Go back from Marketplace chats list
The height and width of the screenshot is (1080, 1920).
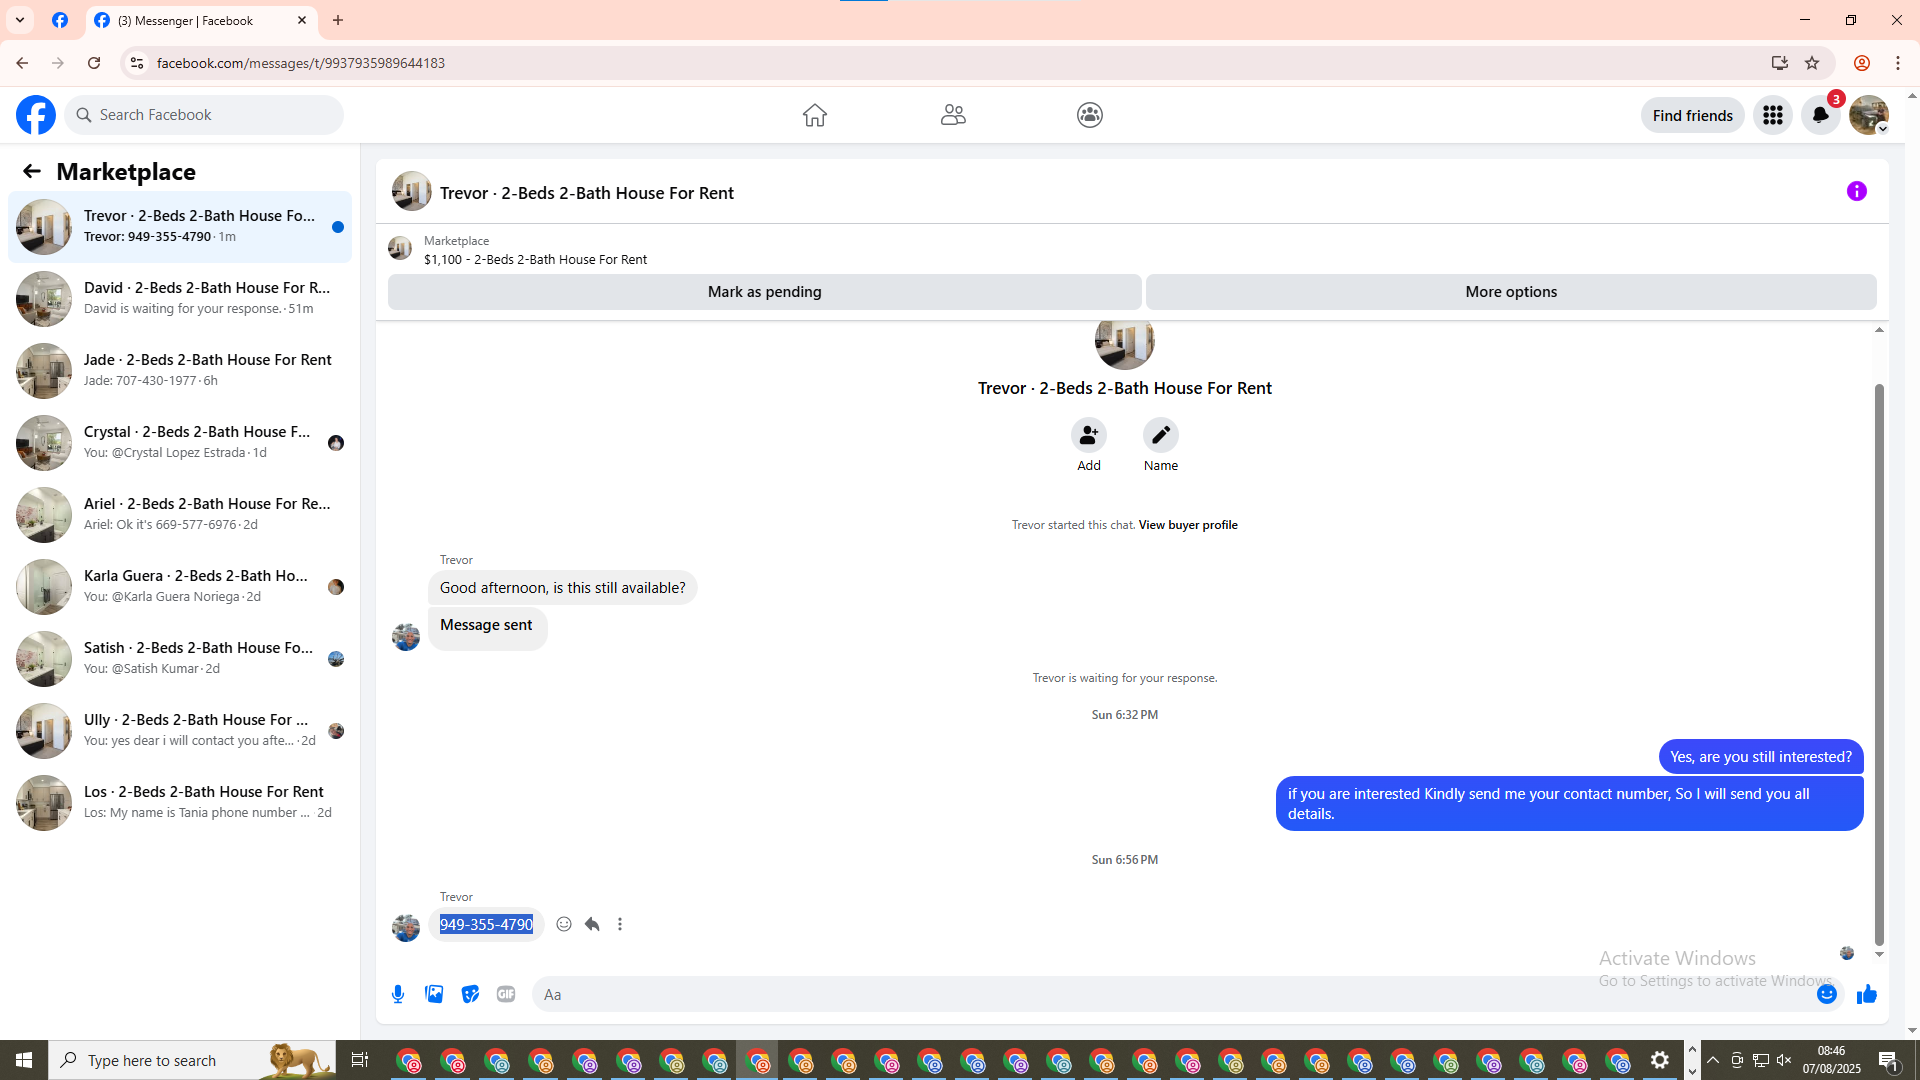(x=32, y=172)
